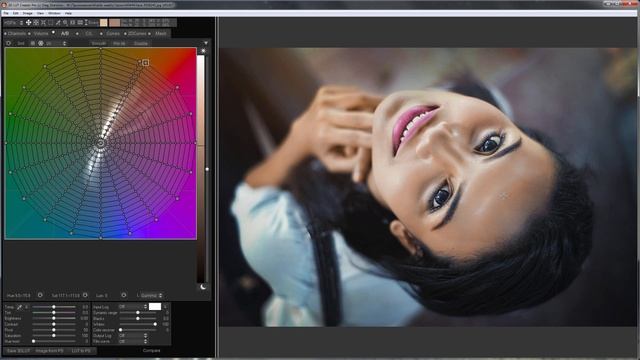The width and height of the screenshot is (640, 360).
Task: Open the Output Log dropdown
Action: tap(133, 336)
